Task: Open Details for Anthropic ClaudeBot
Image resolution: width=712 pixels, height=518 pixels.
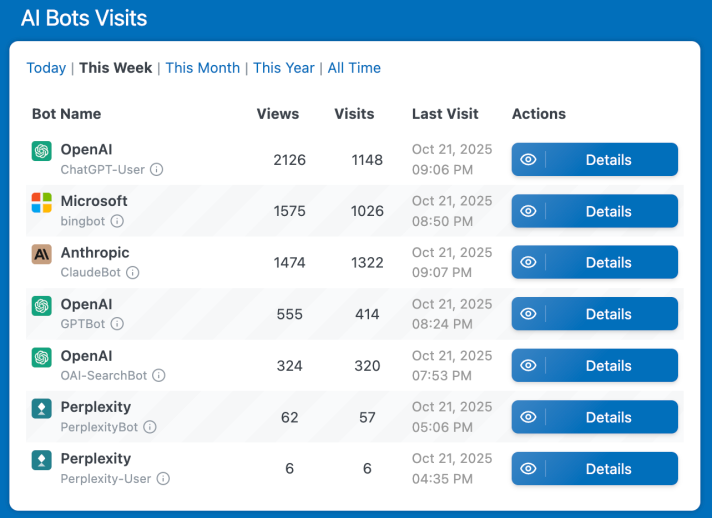Action: point(594,263)
